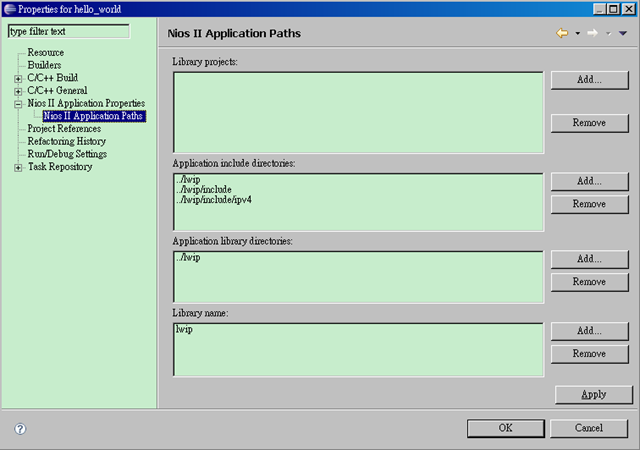Click the Cancel button
This screenshot has height=450, width=640.
point(589,428)
